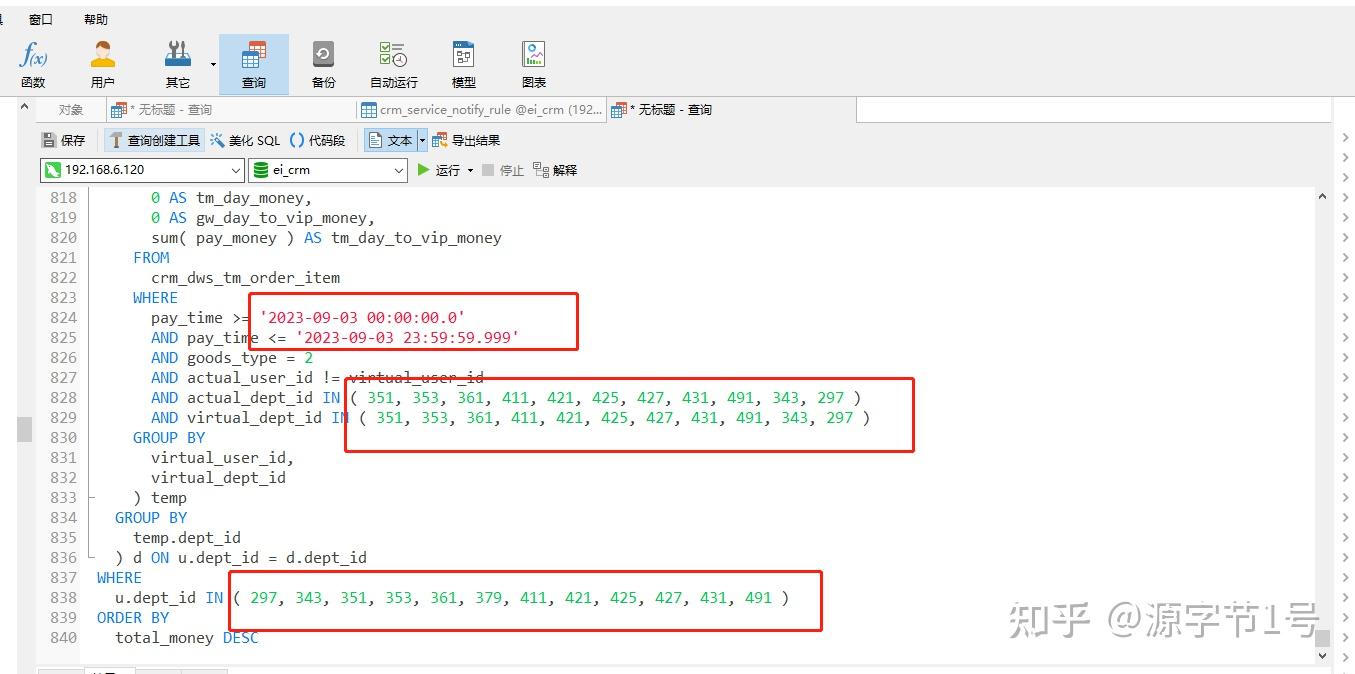Open the 自动运行 (Automation) icon

[393, 64]
